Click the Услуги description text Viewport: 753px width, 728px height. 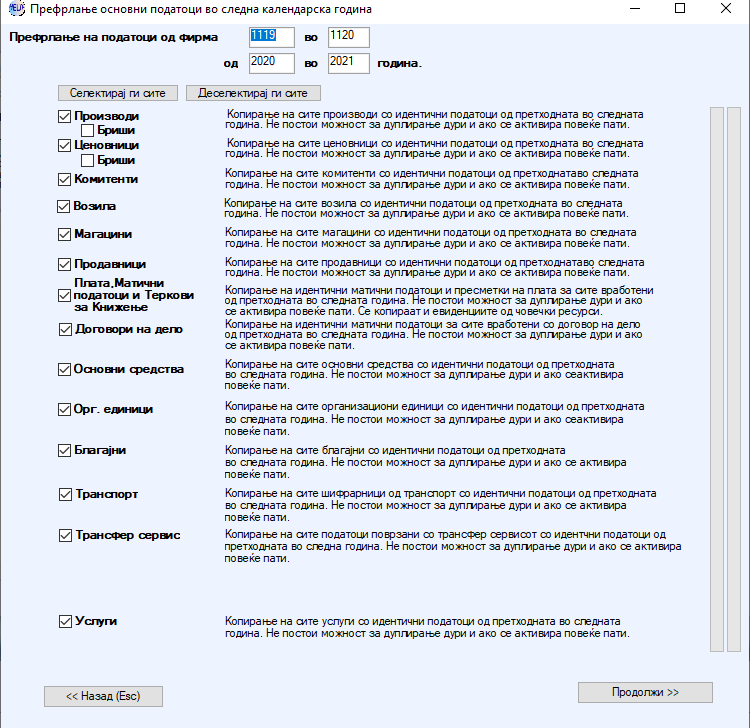point(427,627)
